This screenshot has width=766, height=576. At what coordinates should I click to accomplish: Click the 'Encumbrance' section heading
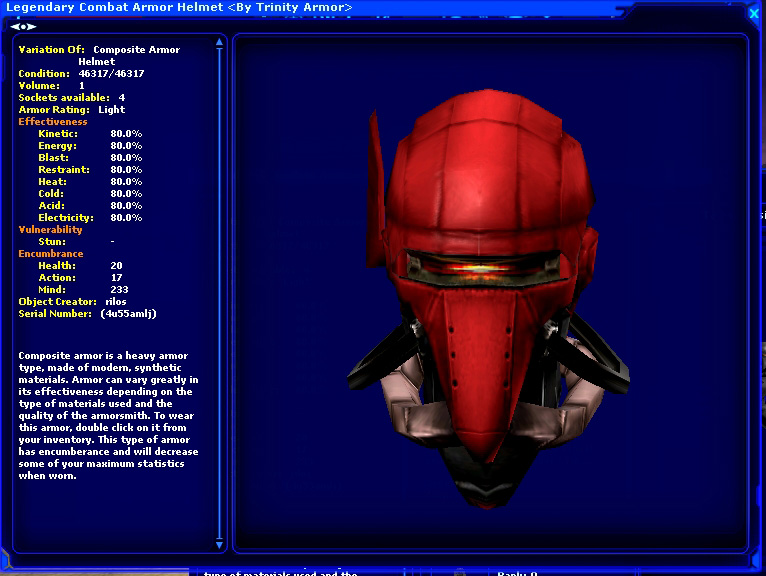click(x=51, y=254)
